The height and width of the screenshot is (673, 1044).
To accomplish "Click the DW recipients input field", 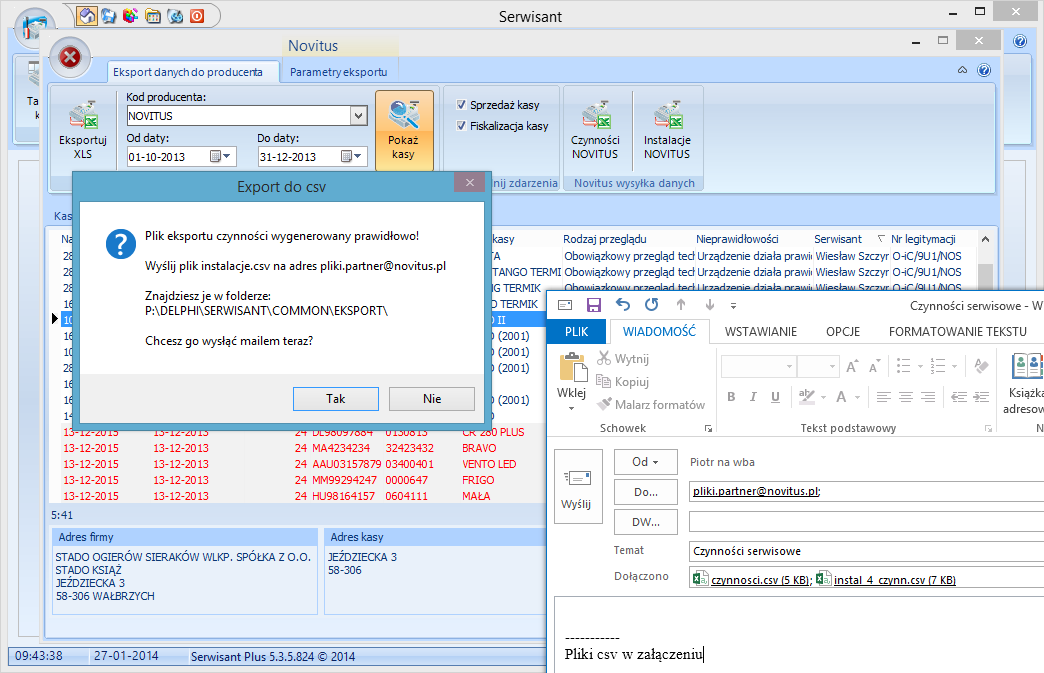I will (866, 522).
